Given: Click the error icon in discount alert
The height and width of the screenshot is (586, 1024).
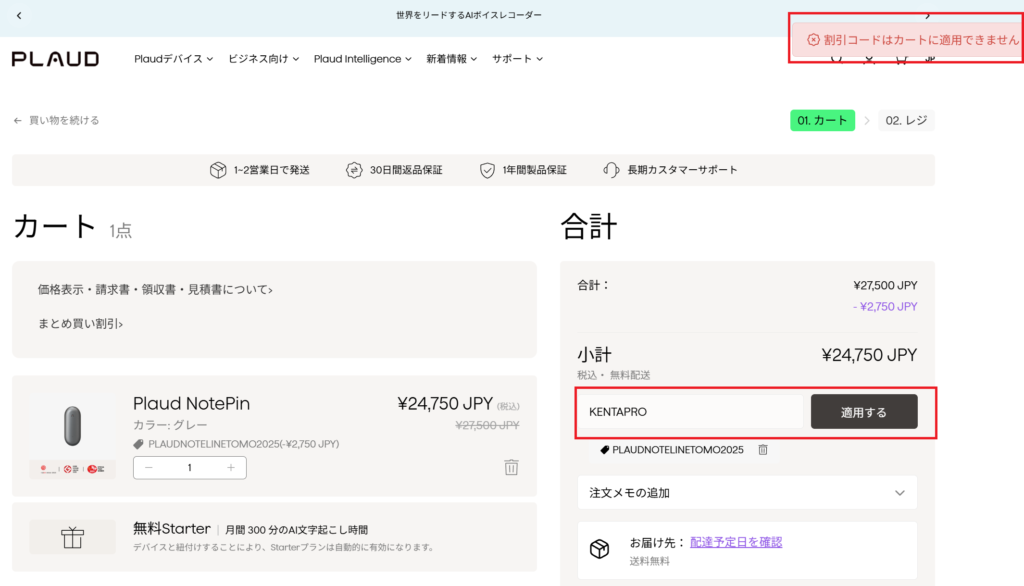Looking at the screenshot, I should point(813,40).
